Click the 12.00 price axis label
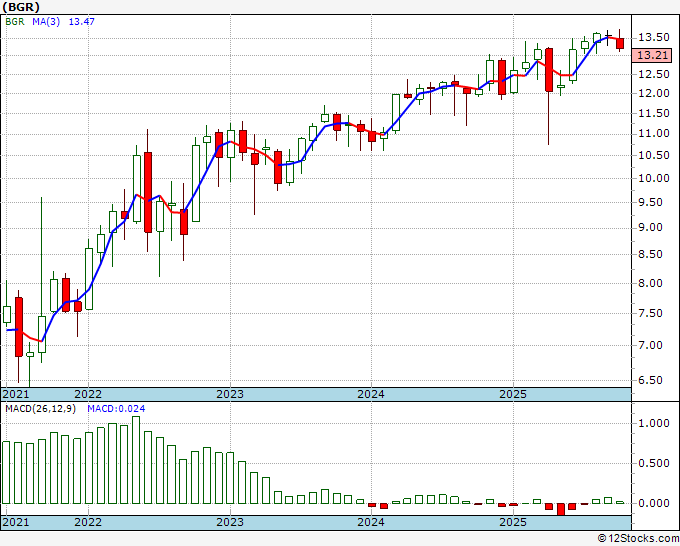The width and height of the screenshot is (680, 546). 654,93
